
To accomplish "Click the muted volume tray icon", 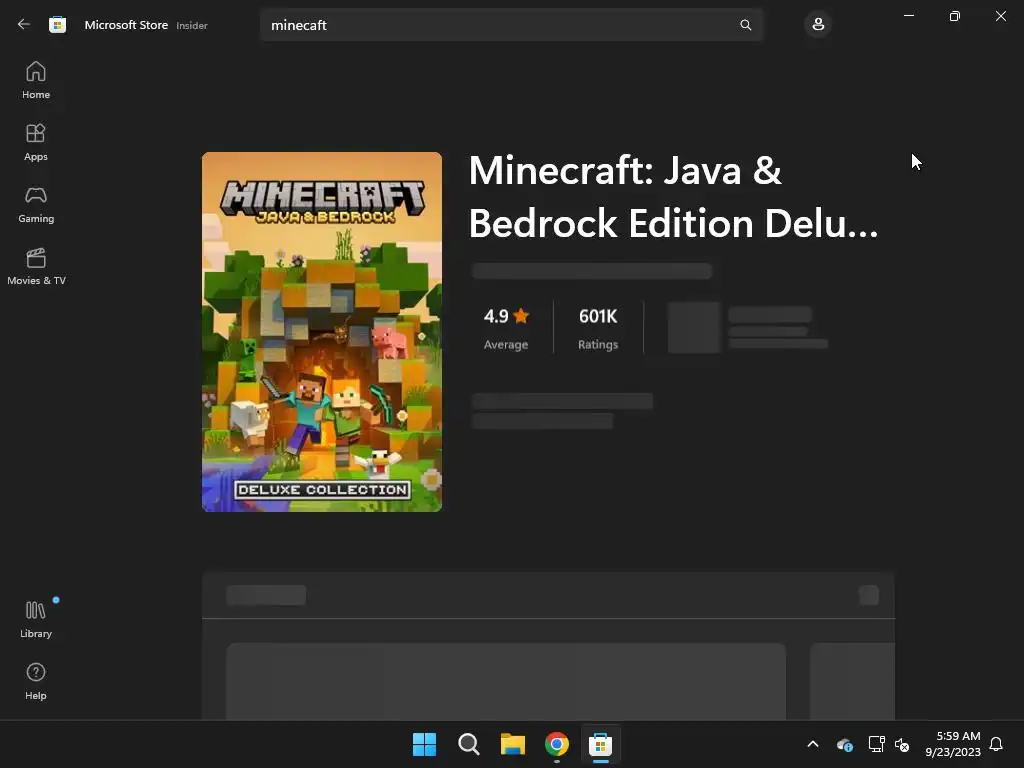I will [902, 744].
